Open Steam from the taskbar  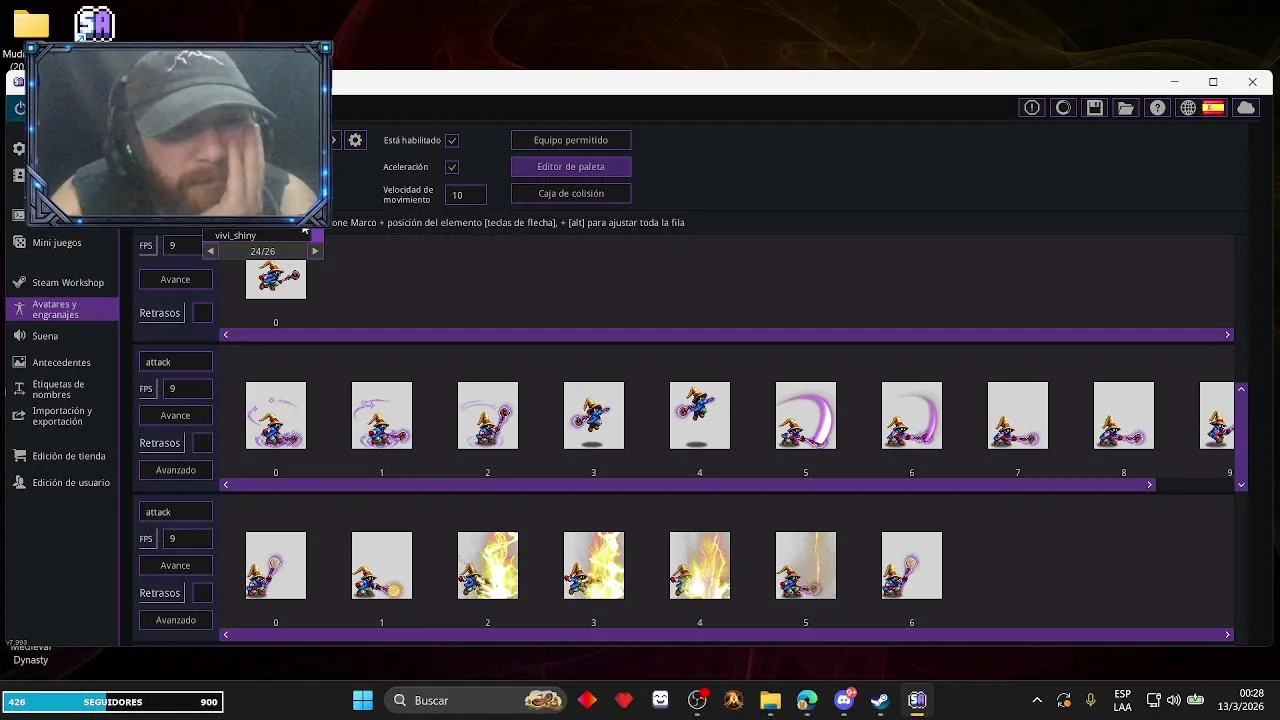[880, 700]
